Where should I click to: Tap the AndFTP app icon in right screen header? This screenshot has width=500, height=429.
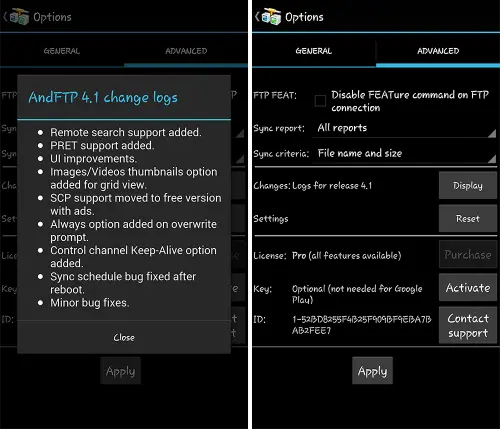click(271, 17)
